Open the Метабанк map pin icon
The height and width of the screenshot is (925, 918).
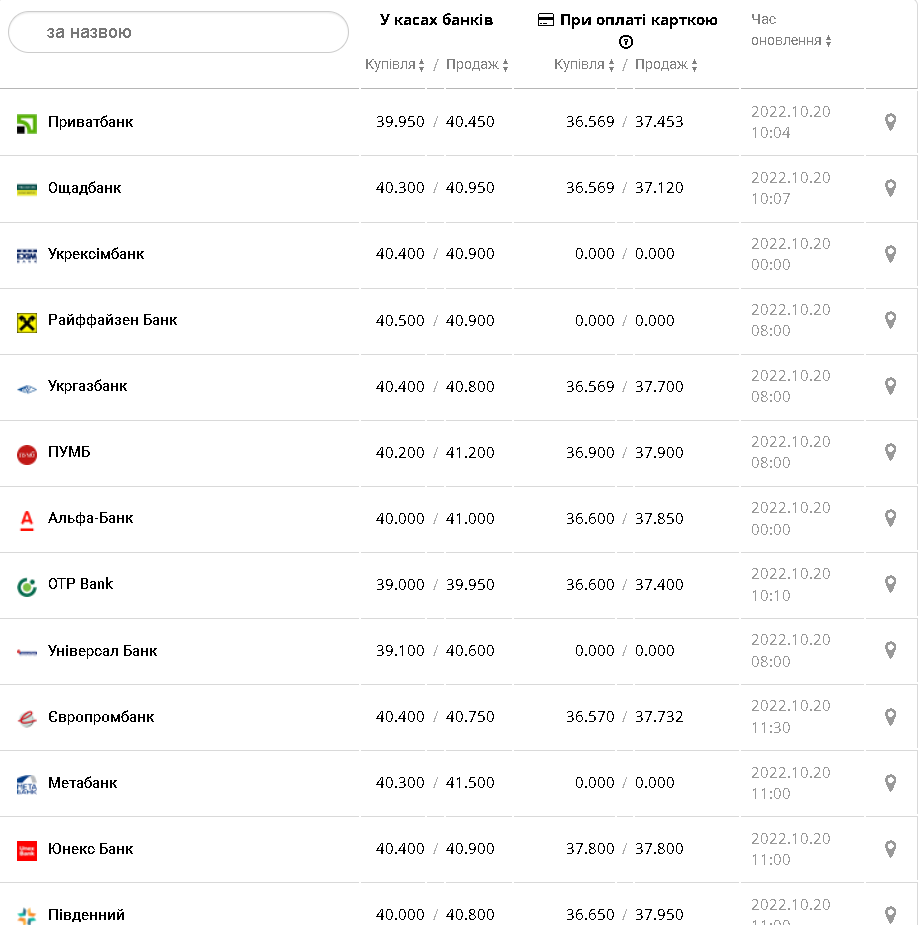890,782
